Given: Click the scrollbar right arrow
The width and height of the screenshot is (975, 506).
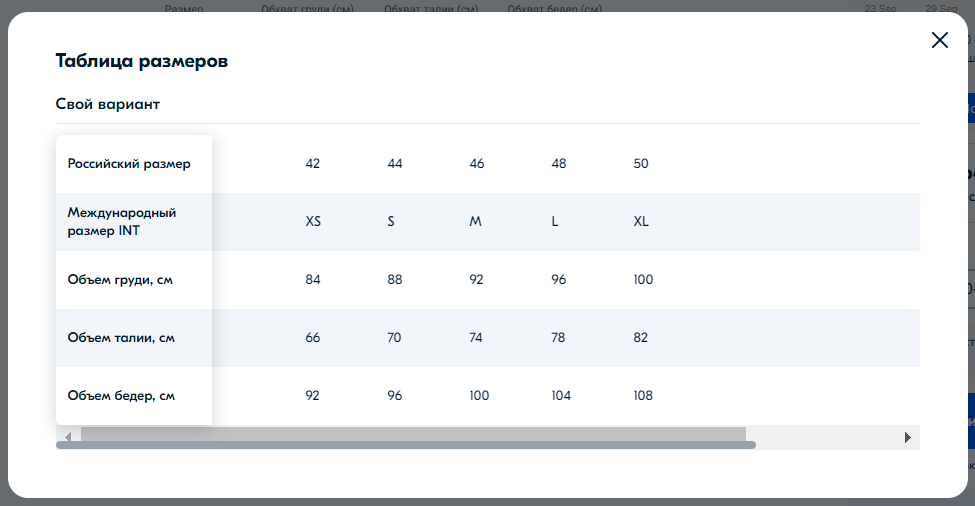Looking at the screenshot, I should (x=907, y=437).
